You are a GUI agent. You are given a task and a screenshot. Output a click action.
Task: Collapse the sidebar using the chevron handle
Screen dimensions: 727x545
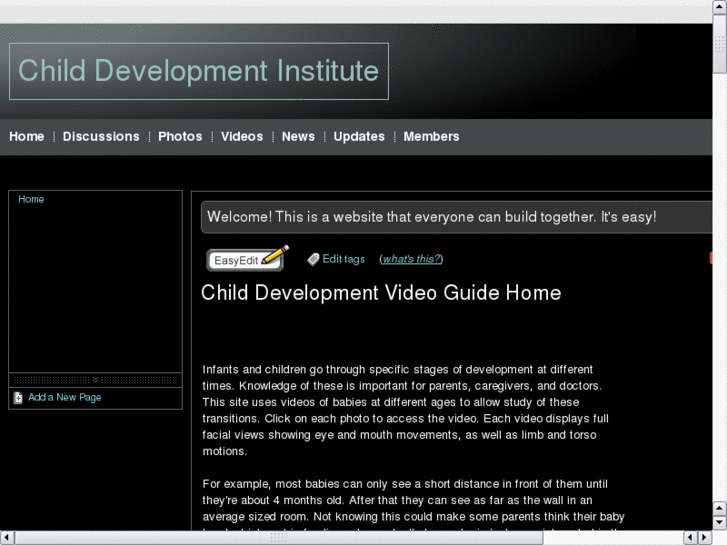[x=95, y=380]
